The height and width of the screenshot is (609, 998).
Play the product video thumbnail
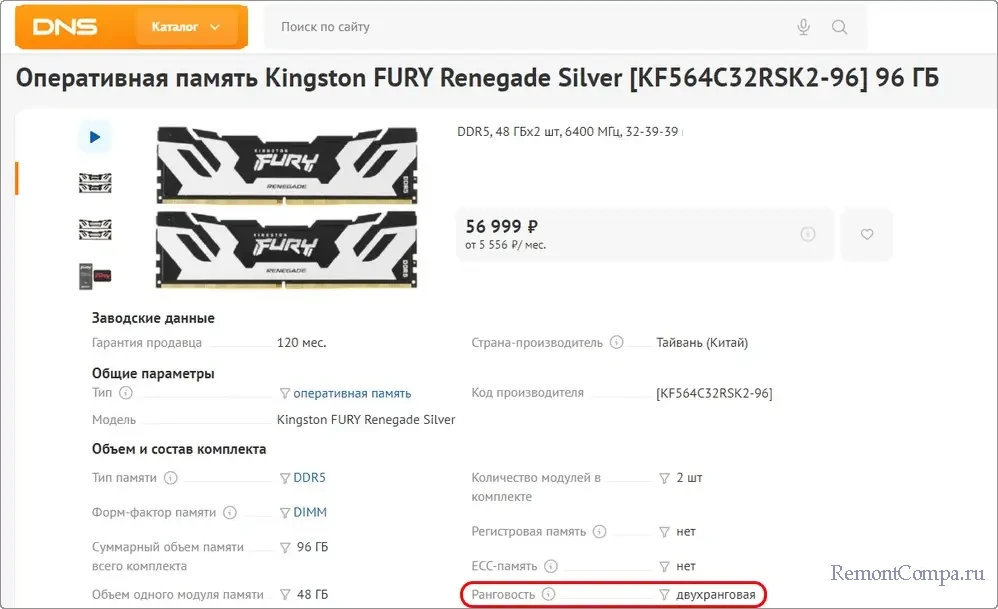coord(95,137)
